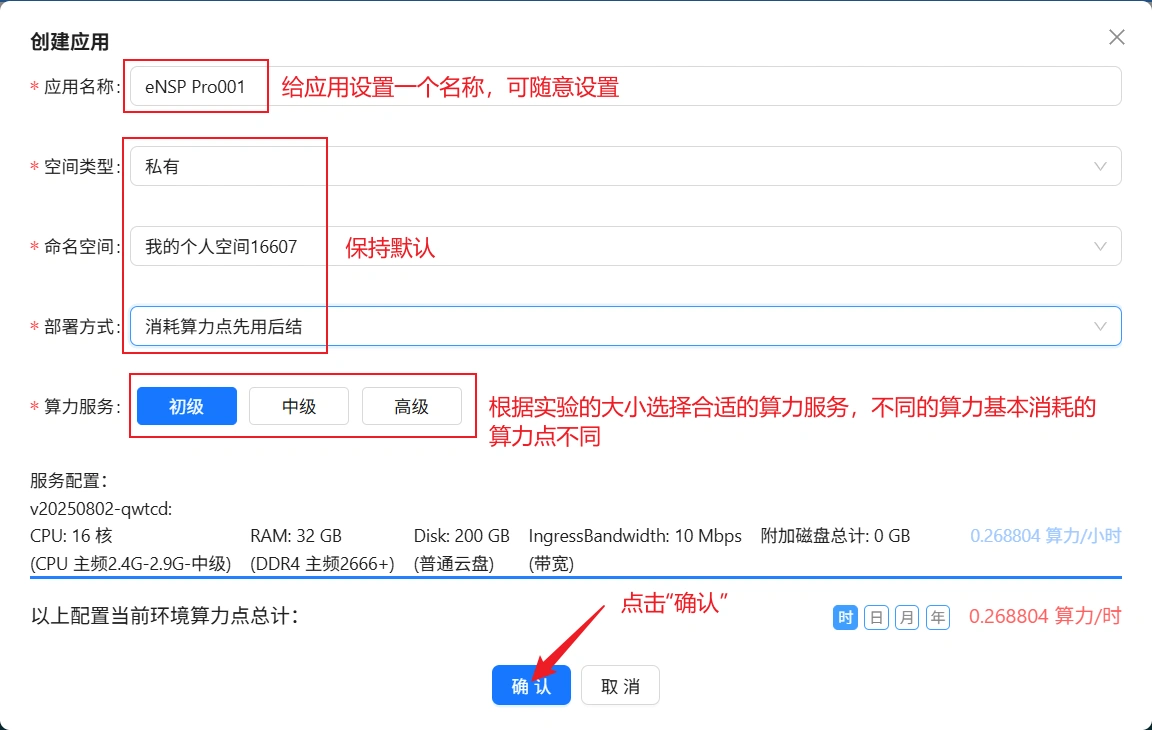Screen dimensions: 1152x730
Task: Click the 确认 button to confirm
Action: tap(531, 685)
